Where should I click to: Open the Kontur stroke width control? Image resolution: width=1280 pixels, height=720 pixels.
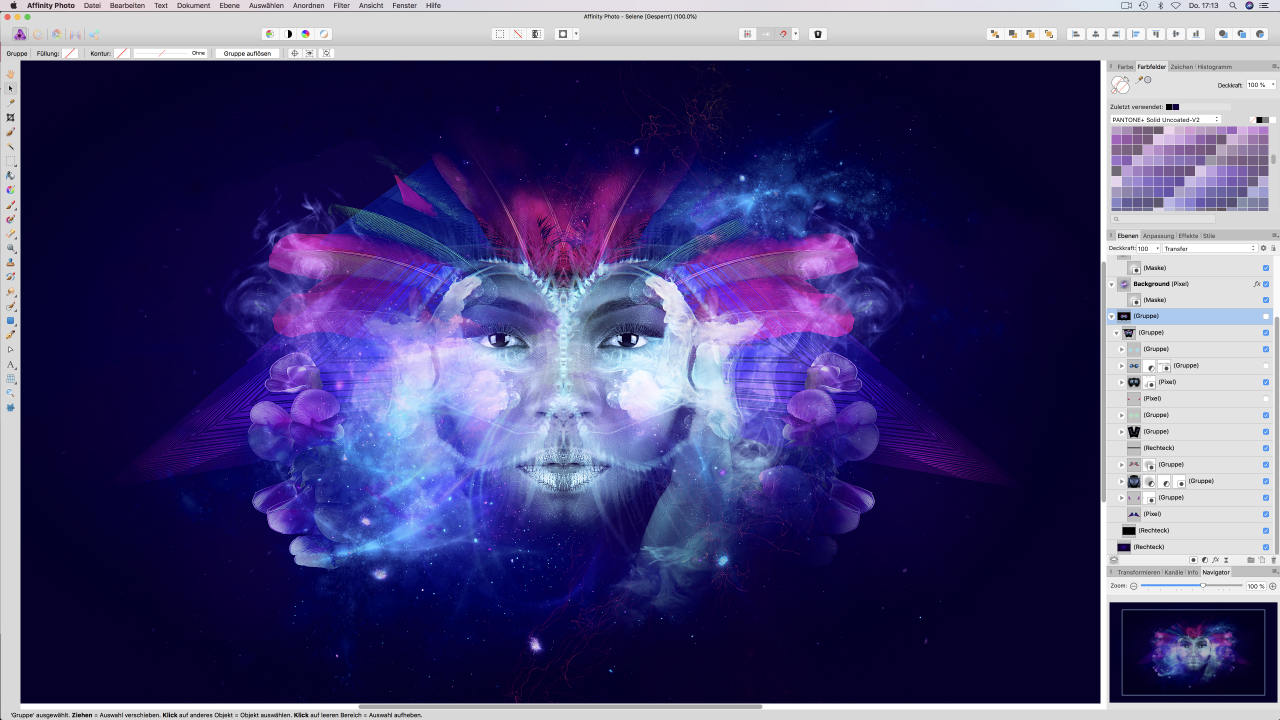click(170, 53)
